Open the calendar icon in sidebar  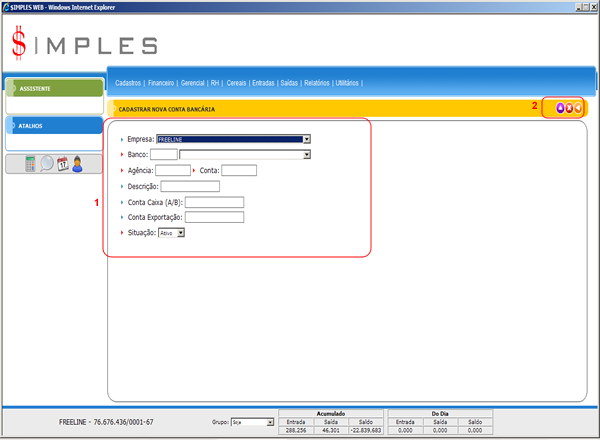point(62,164)
